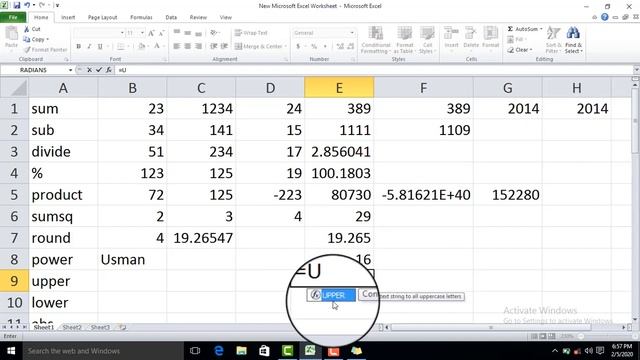Toggle Underline formatting

[100, 47]
